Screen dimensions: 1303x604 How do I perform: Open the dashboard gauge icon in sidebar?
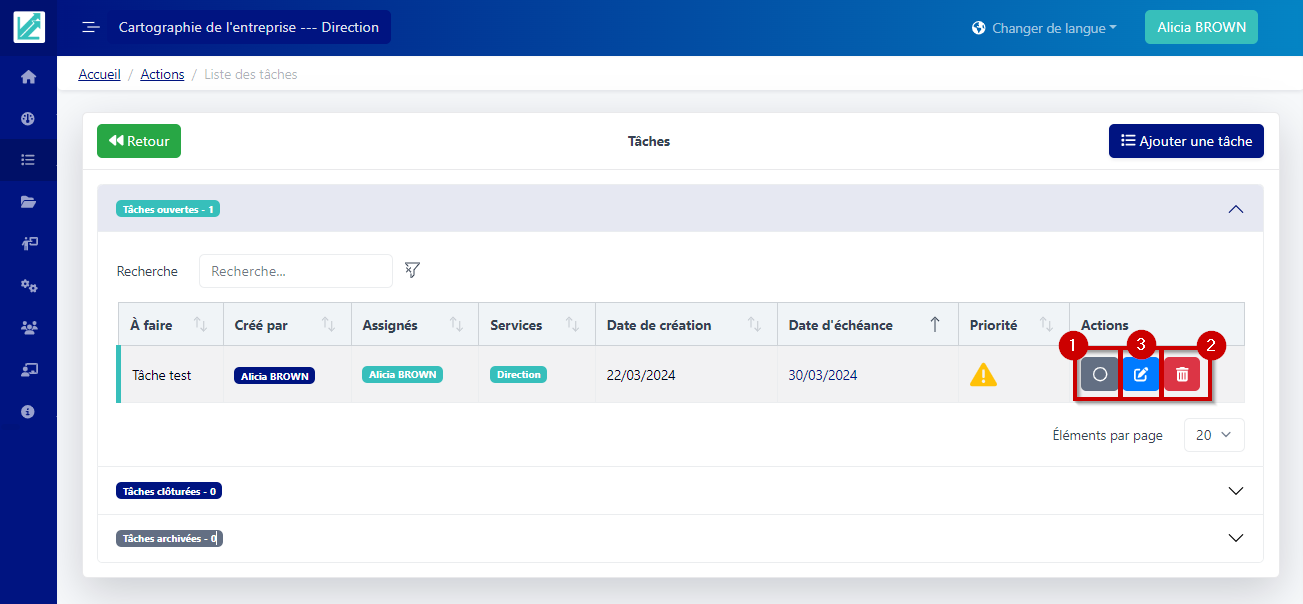point(28,118)
